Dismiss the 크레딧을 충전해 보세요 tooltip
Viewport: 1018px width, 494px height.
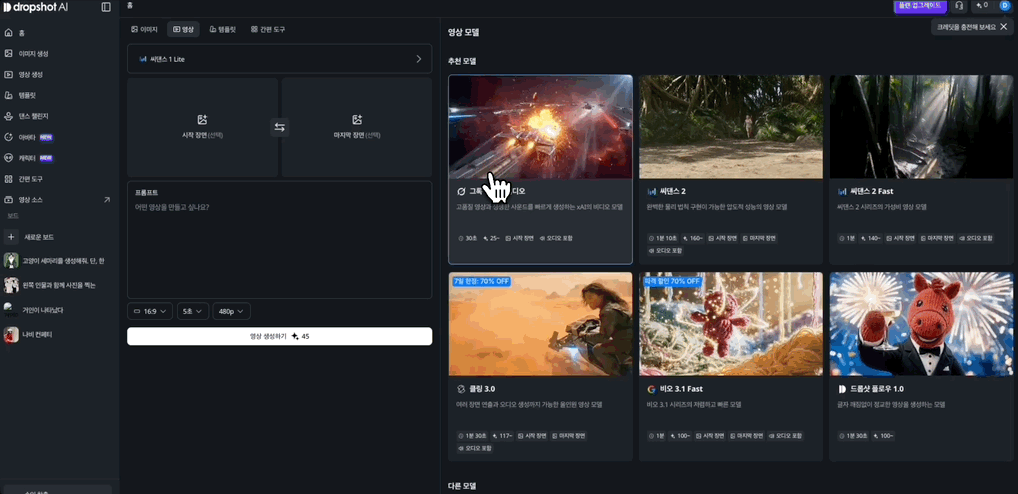tap(1004, 27)
